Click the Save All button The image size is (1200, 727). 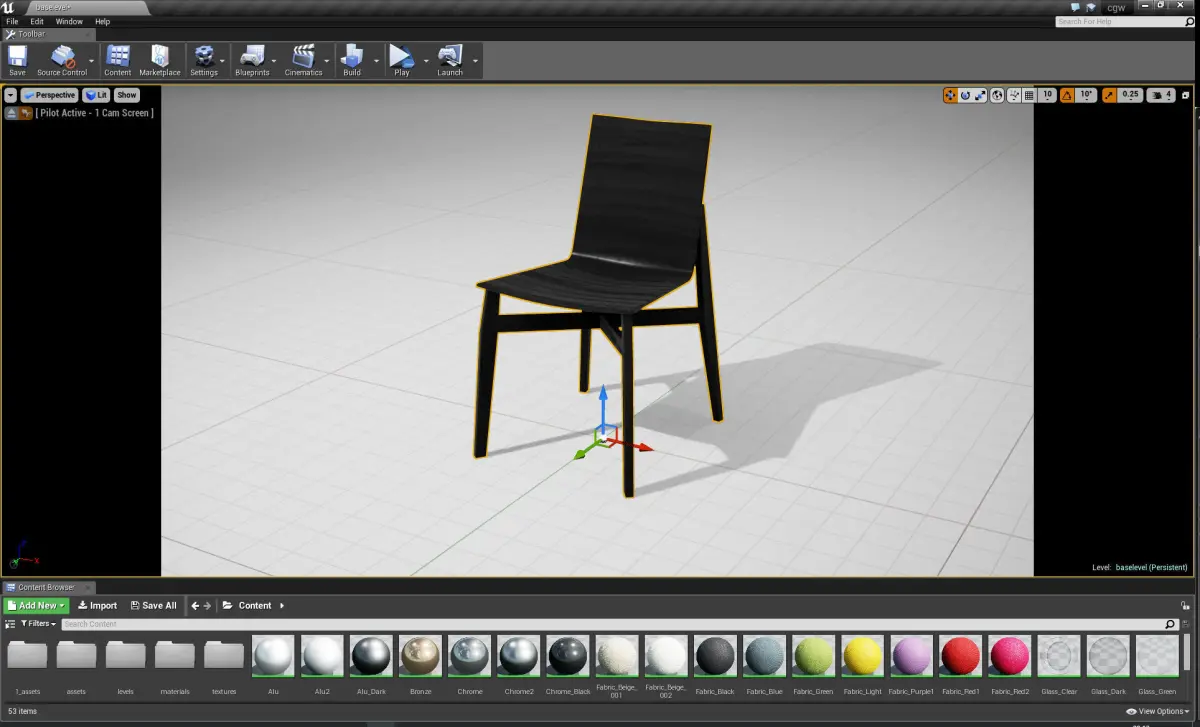(153, 605)
